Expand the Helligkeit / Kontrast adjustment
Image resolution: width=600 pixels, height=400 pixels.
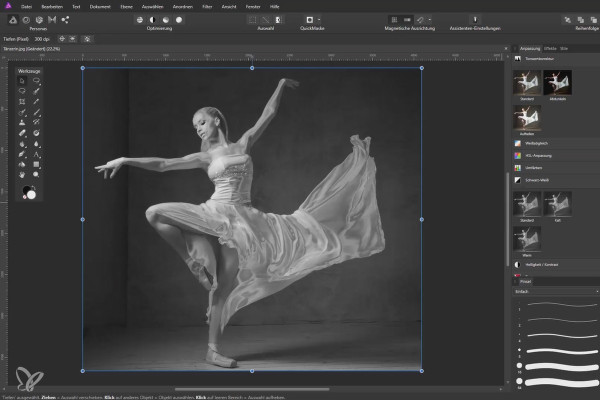tap(556, 264)
